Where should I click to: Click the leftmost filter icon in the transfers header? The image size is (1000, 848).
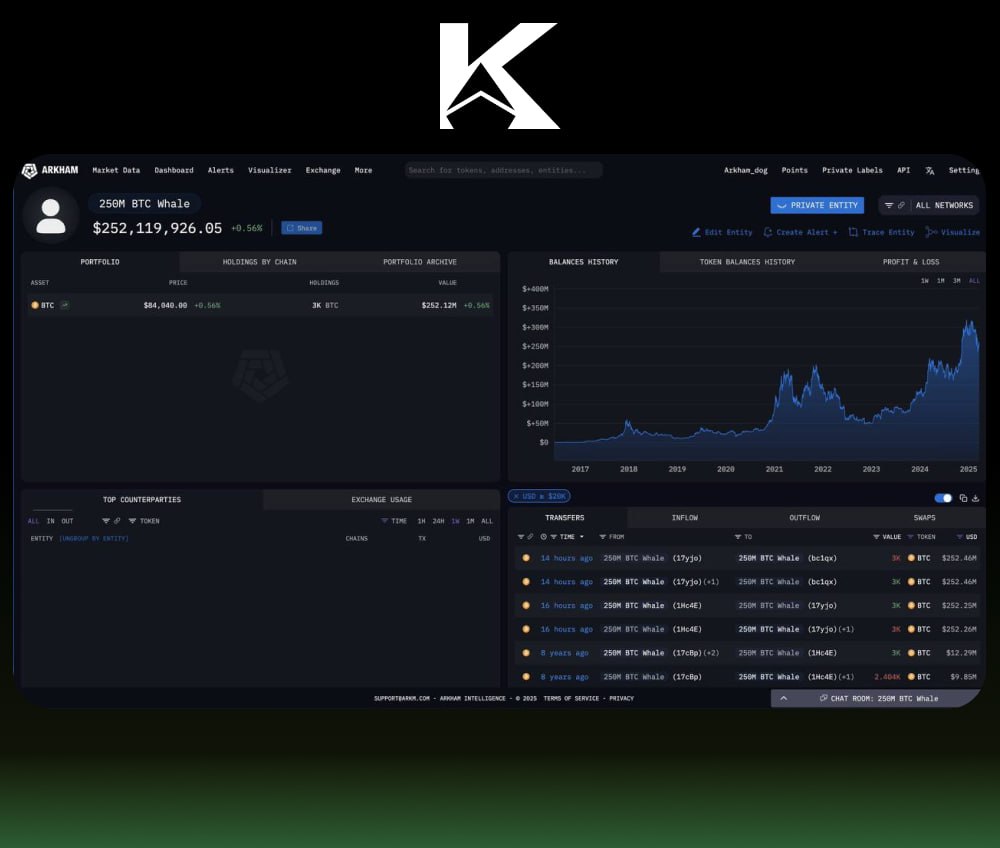coord(521,537)
